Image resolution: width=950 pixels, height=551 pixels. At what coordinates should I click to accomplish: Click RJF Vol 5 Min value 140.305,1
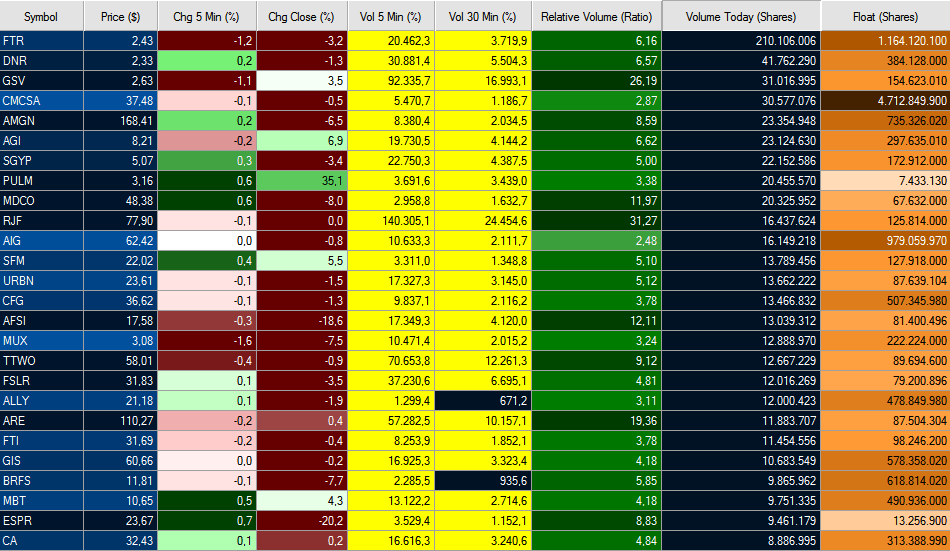(391, 221)
